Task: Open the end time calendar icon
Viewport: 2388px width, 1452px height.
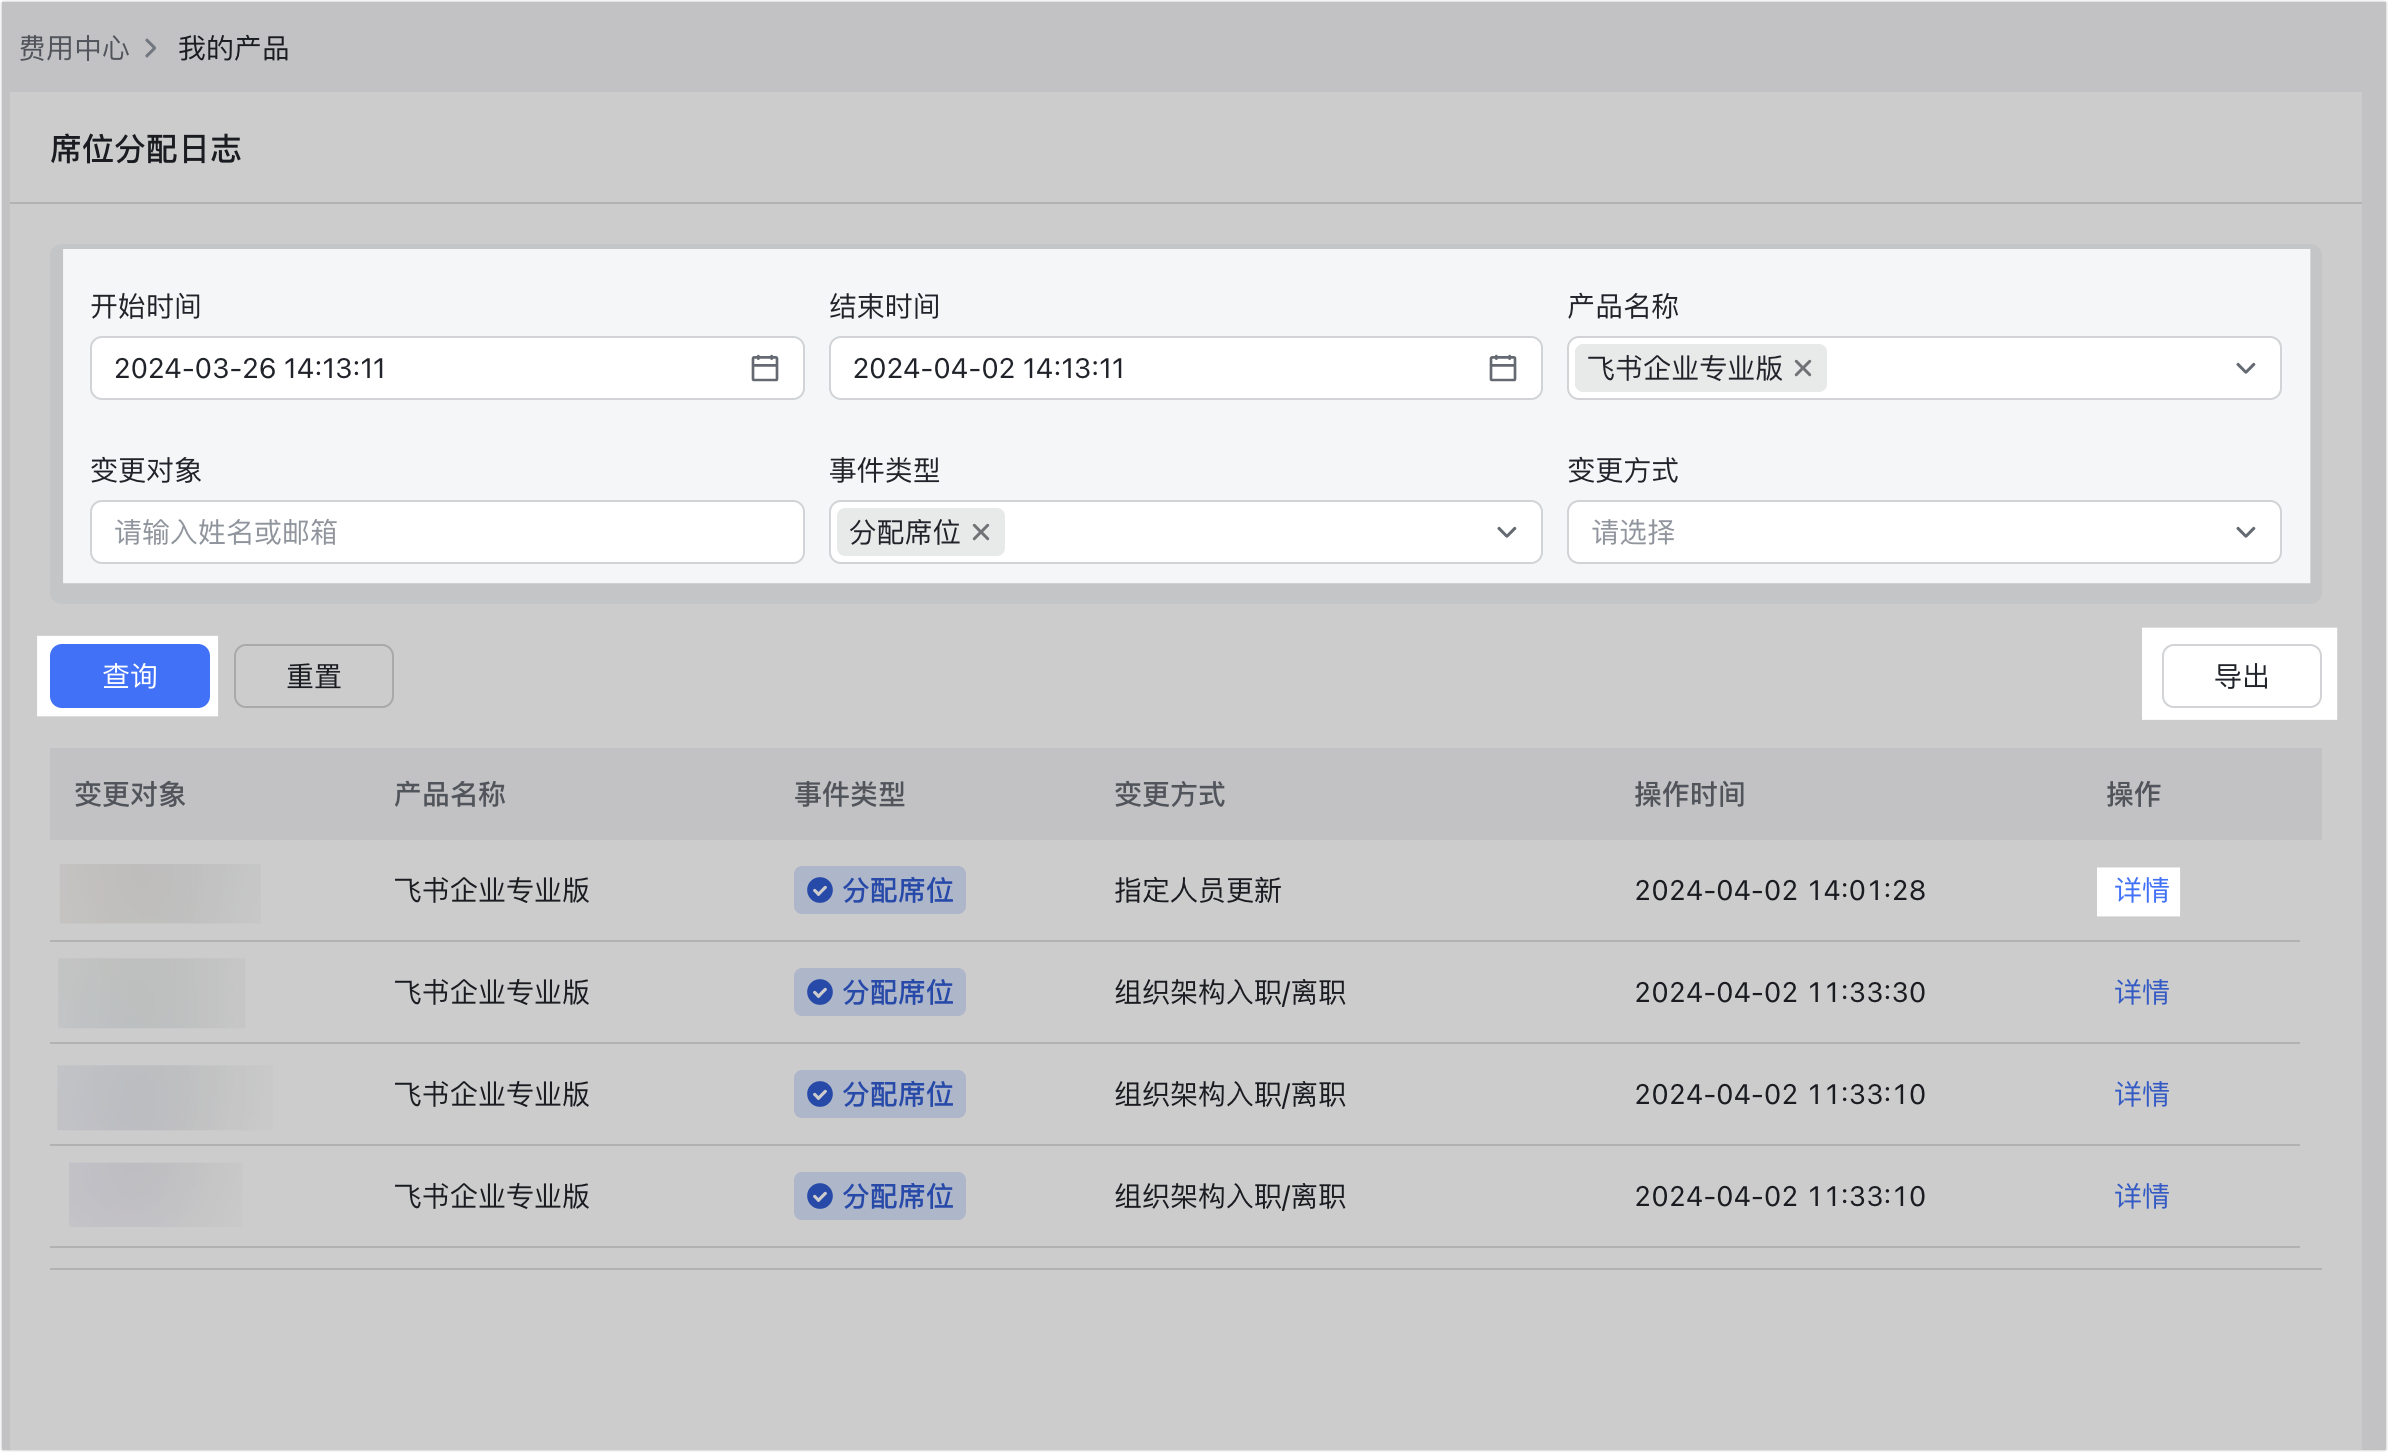Action: 1502,368
